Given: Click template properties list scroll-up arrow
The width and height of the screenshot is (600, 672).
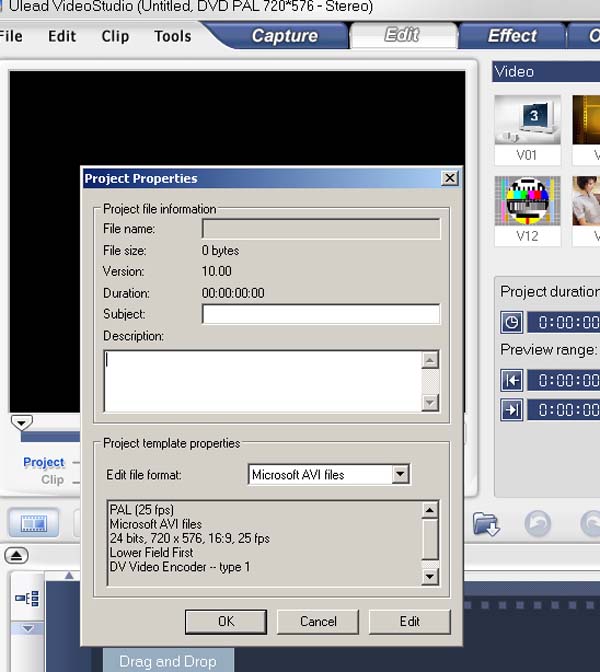Looking at the screenshot, I should click(x=430, y=510).
